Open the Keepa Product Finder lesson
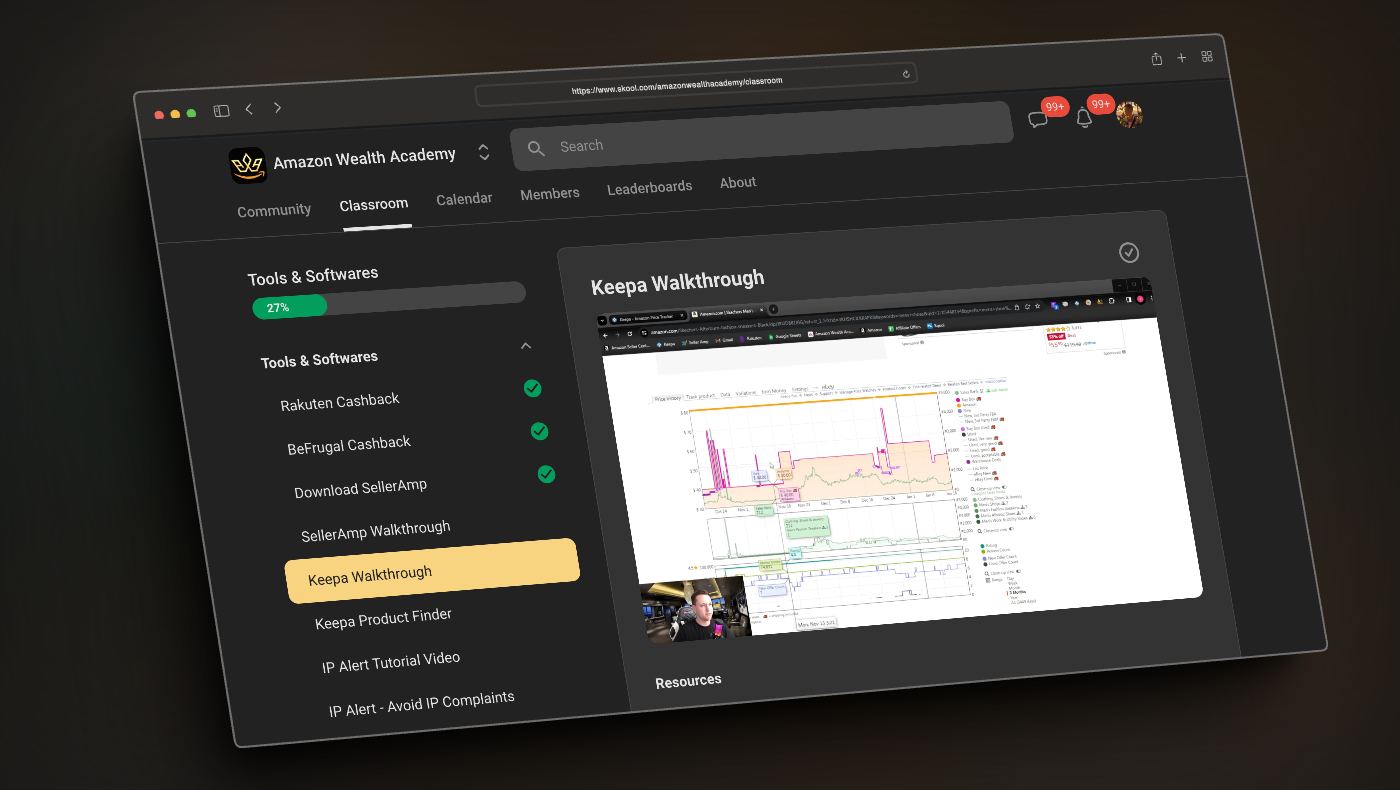Viewport: 1400px width, 790px height. point(383,619)
